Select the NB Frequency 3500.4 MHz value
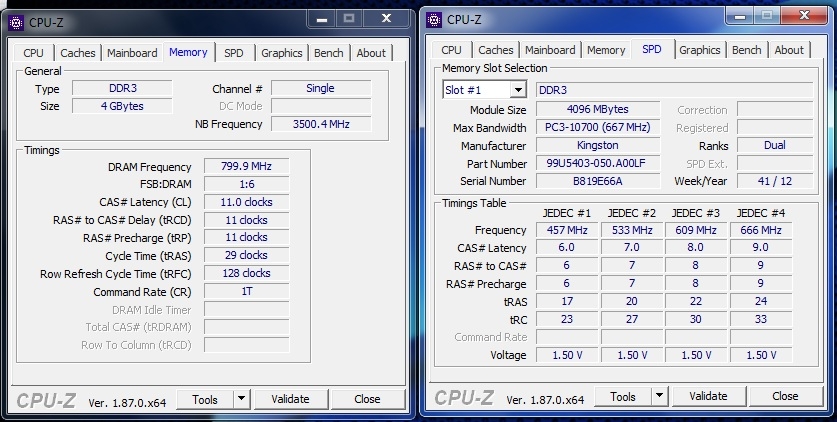This screenshot has width=837, height=422. (321, 124)
